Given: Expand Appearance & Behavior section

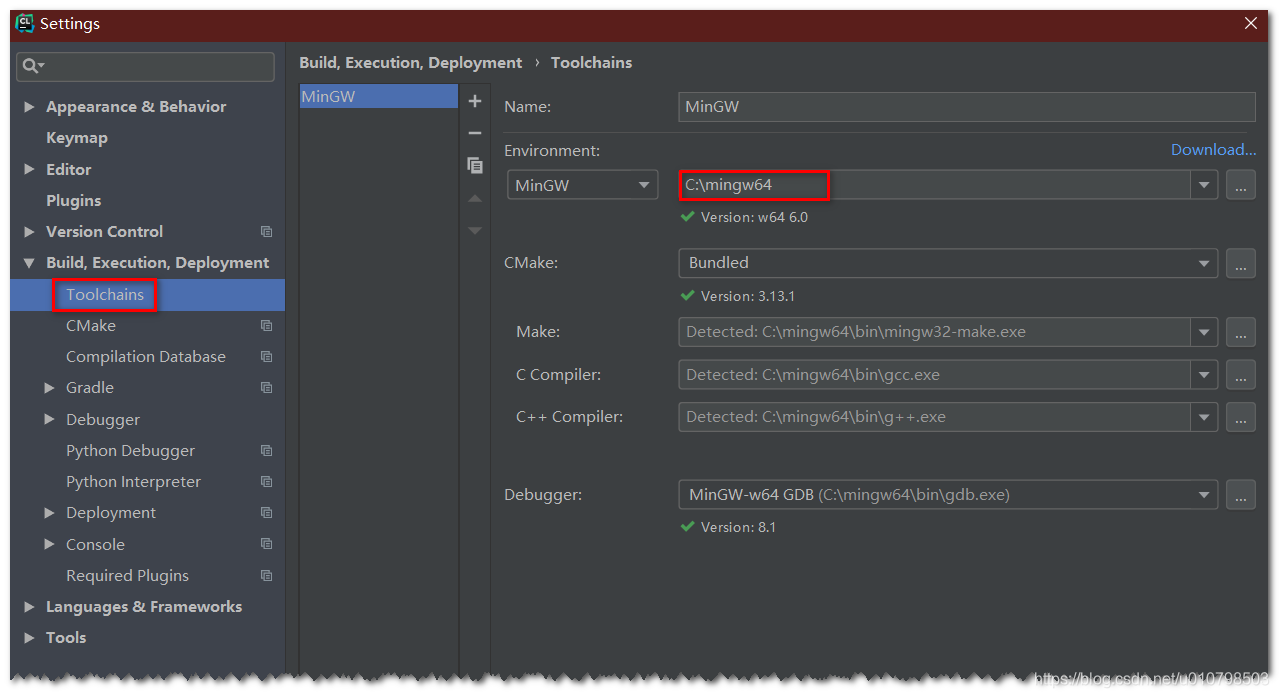Looking at the screenshot, I should point(29,107).
